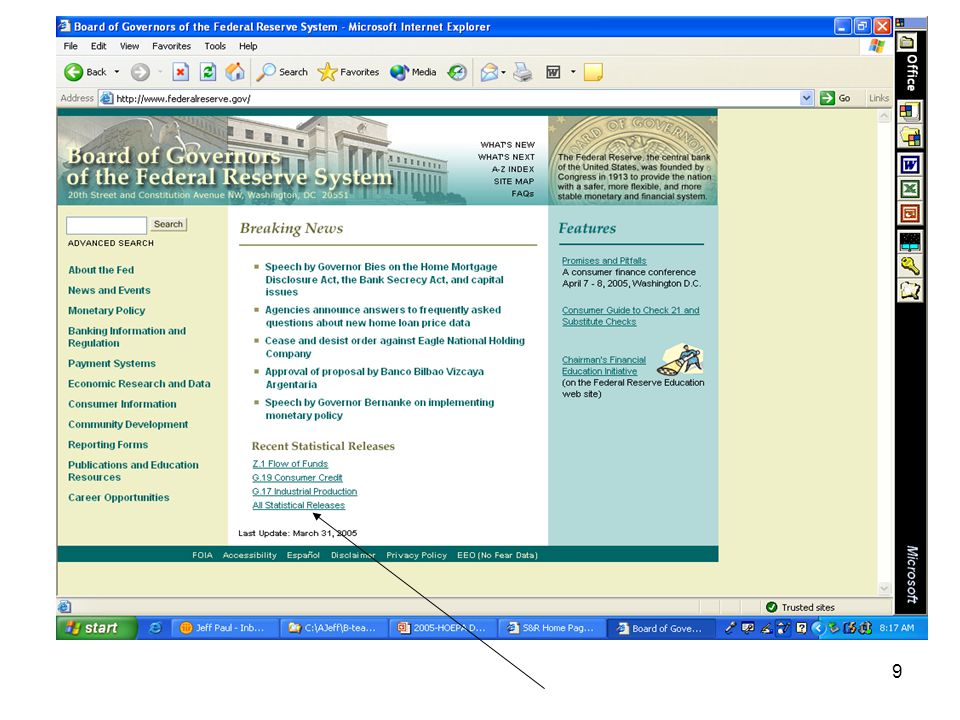
Task: Switch to Jeff Paul Inbox taskbar window
Action: tap(223, 628)
